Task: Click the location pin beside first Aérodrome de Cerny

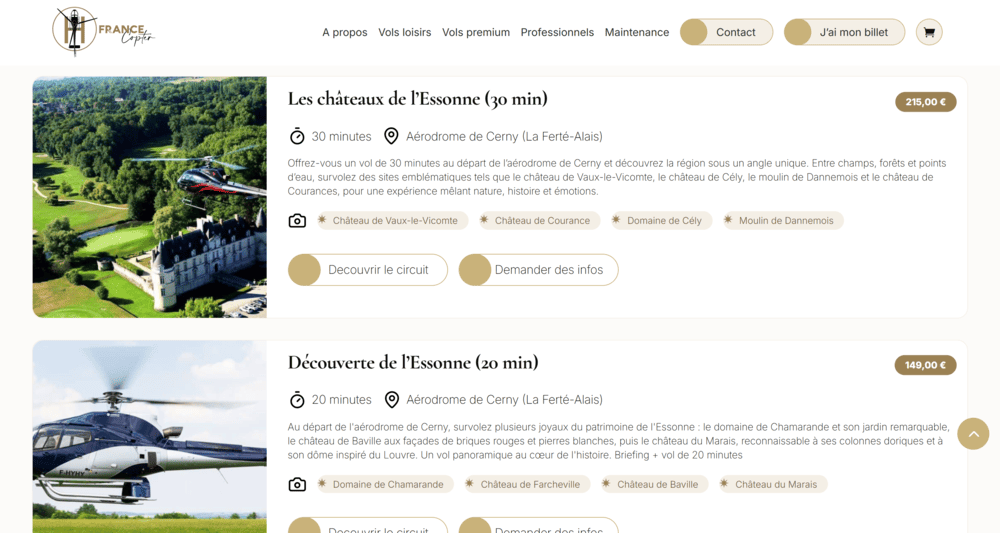Action: [391, 136]
